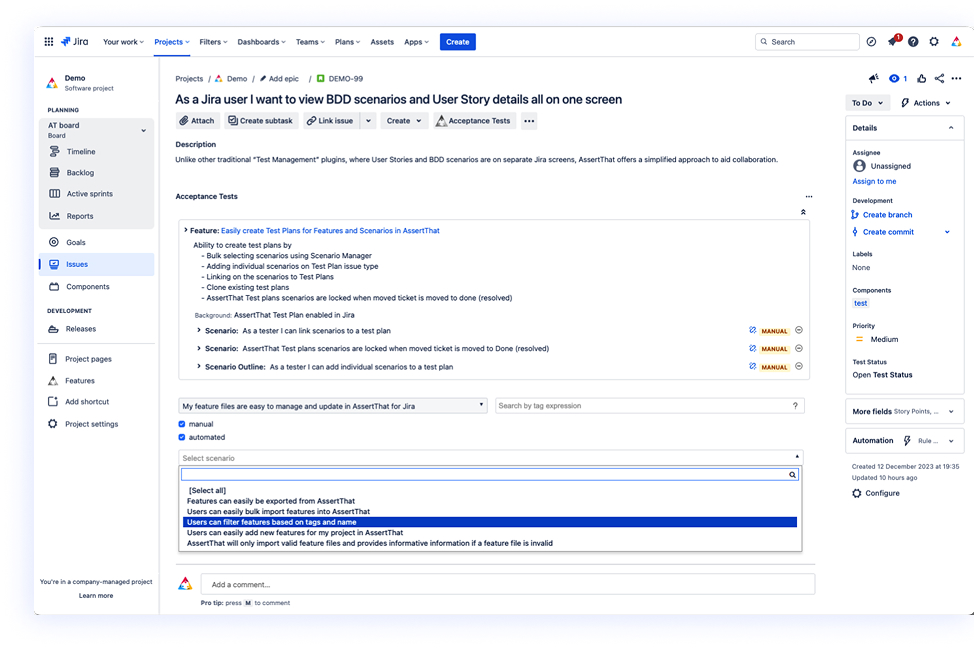Open the app switcher grid icon
The image size is (974, 649).
pos(48,42)
